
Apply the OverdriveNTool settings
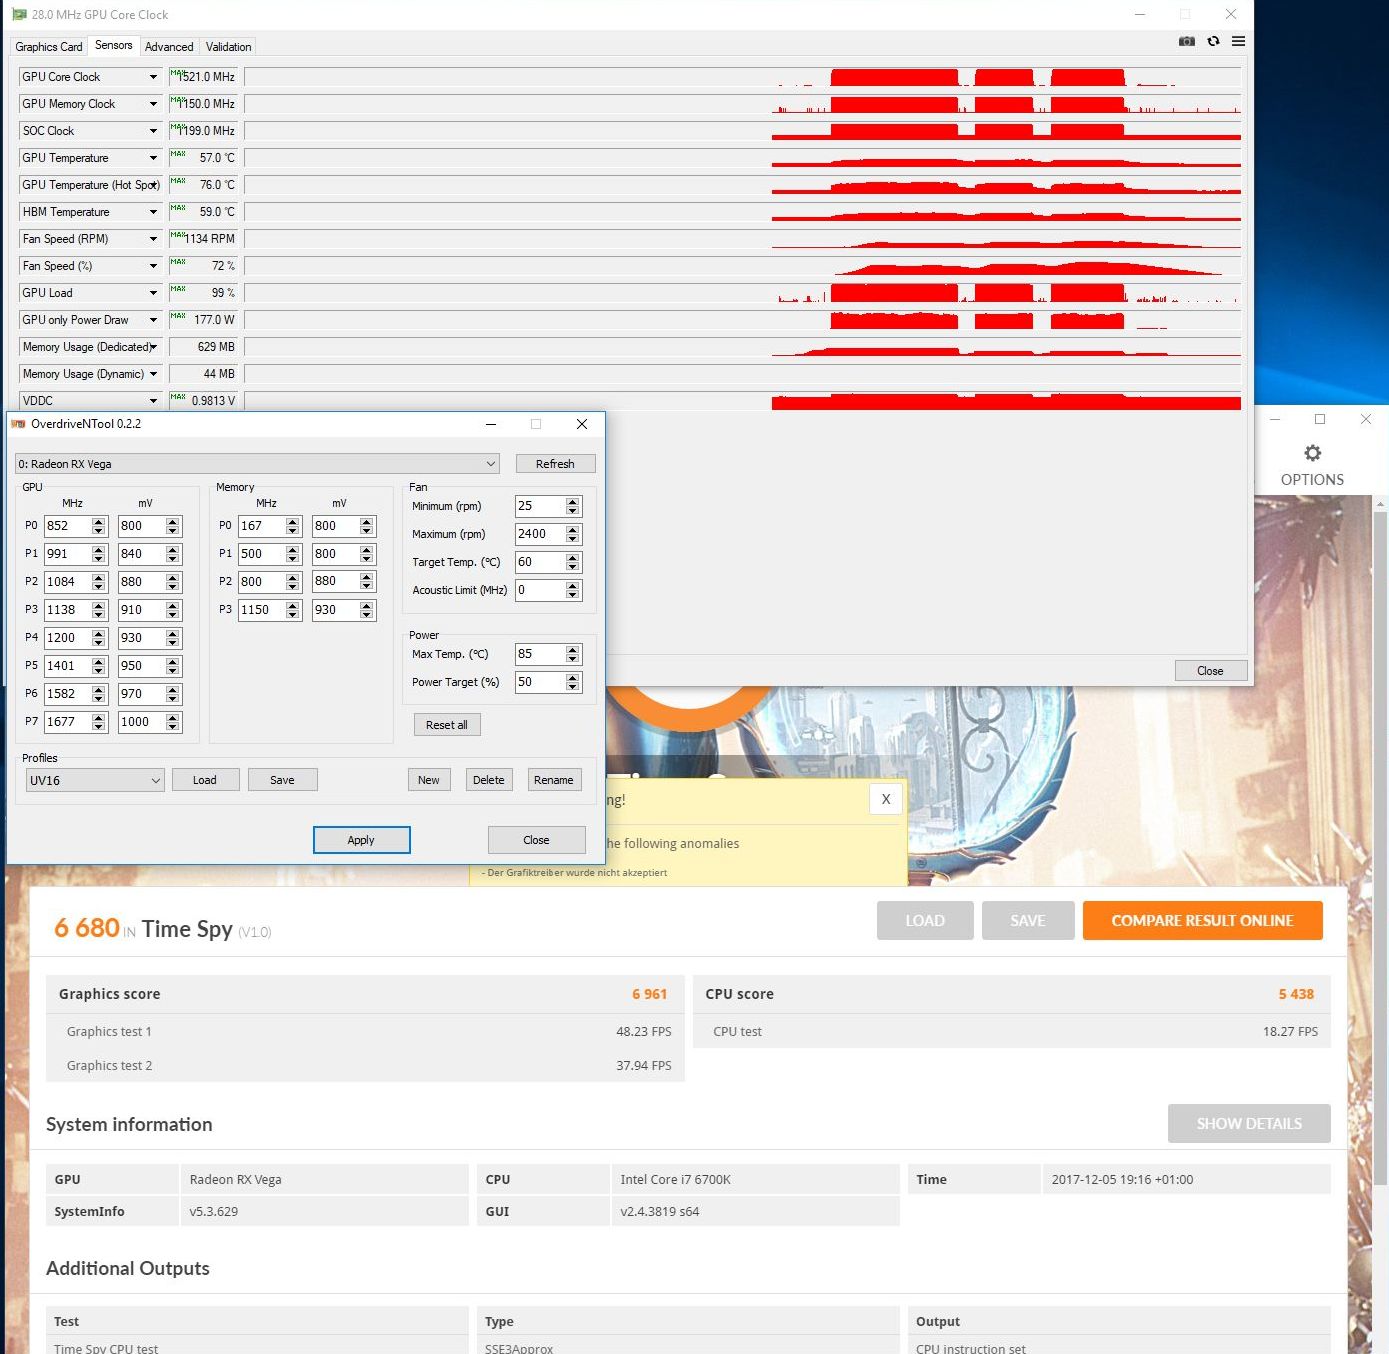pos(361,840)
